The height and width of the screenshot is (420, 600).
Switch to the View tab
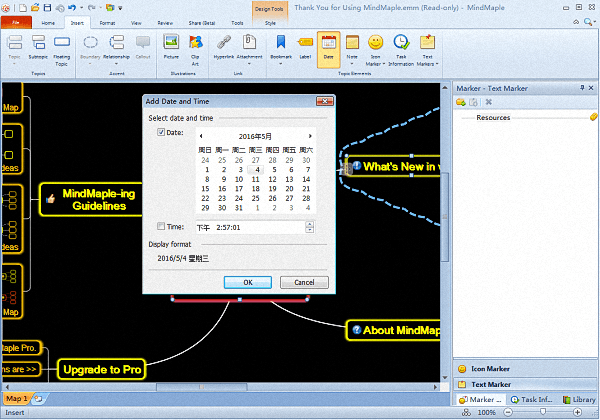tap(136, 23)
